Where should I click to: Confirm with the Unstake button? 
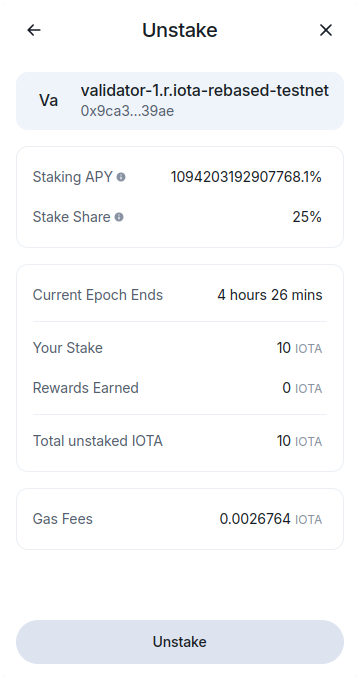(180, 642)
